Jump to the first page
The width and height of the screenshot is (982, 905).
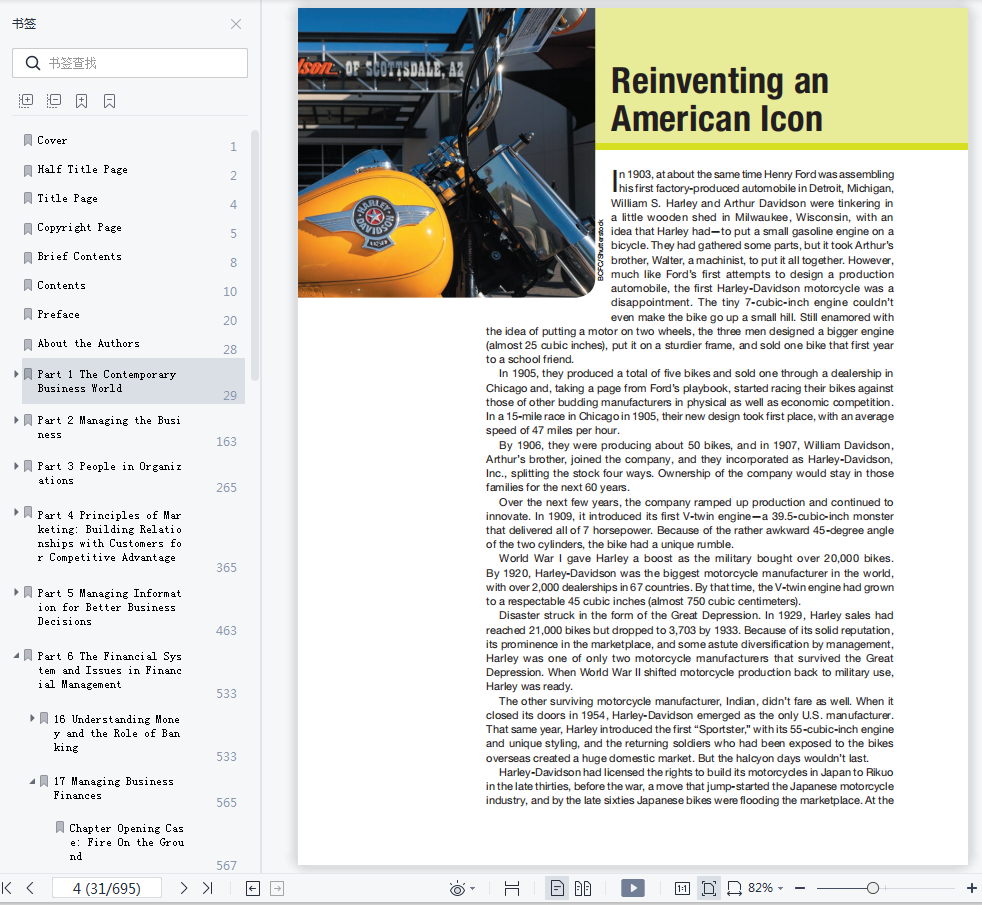[8, 888]
